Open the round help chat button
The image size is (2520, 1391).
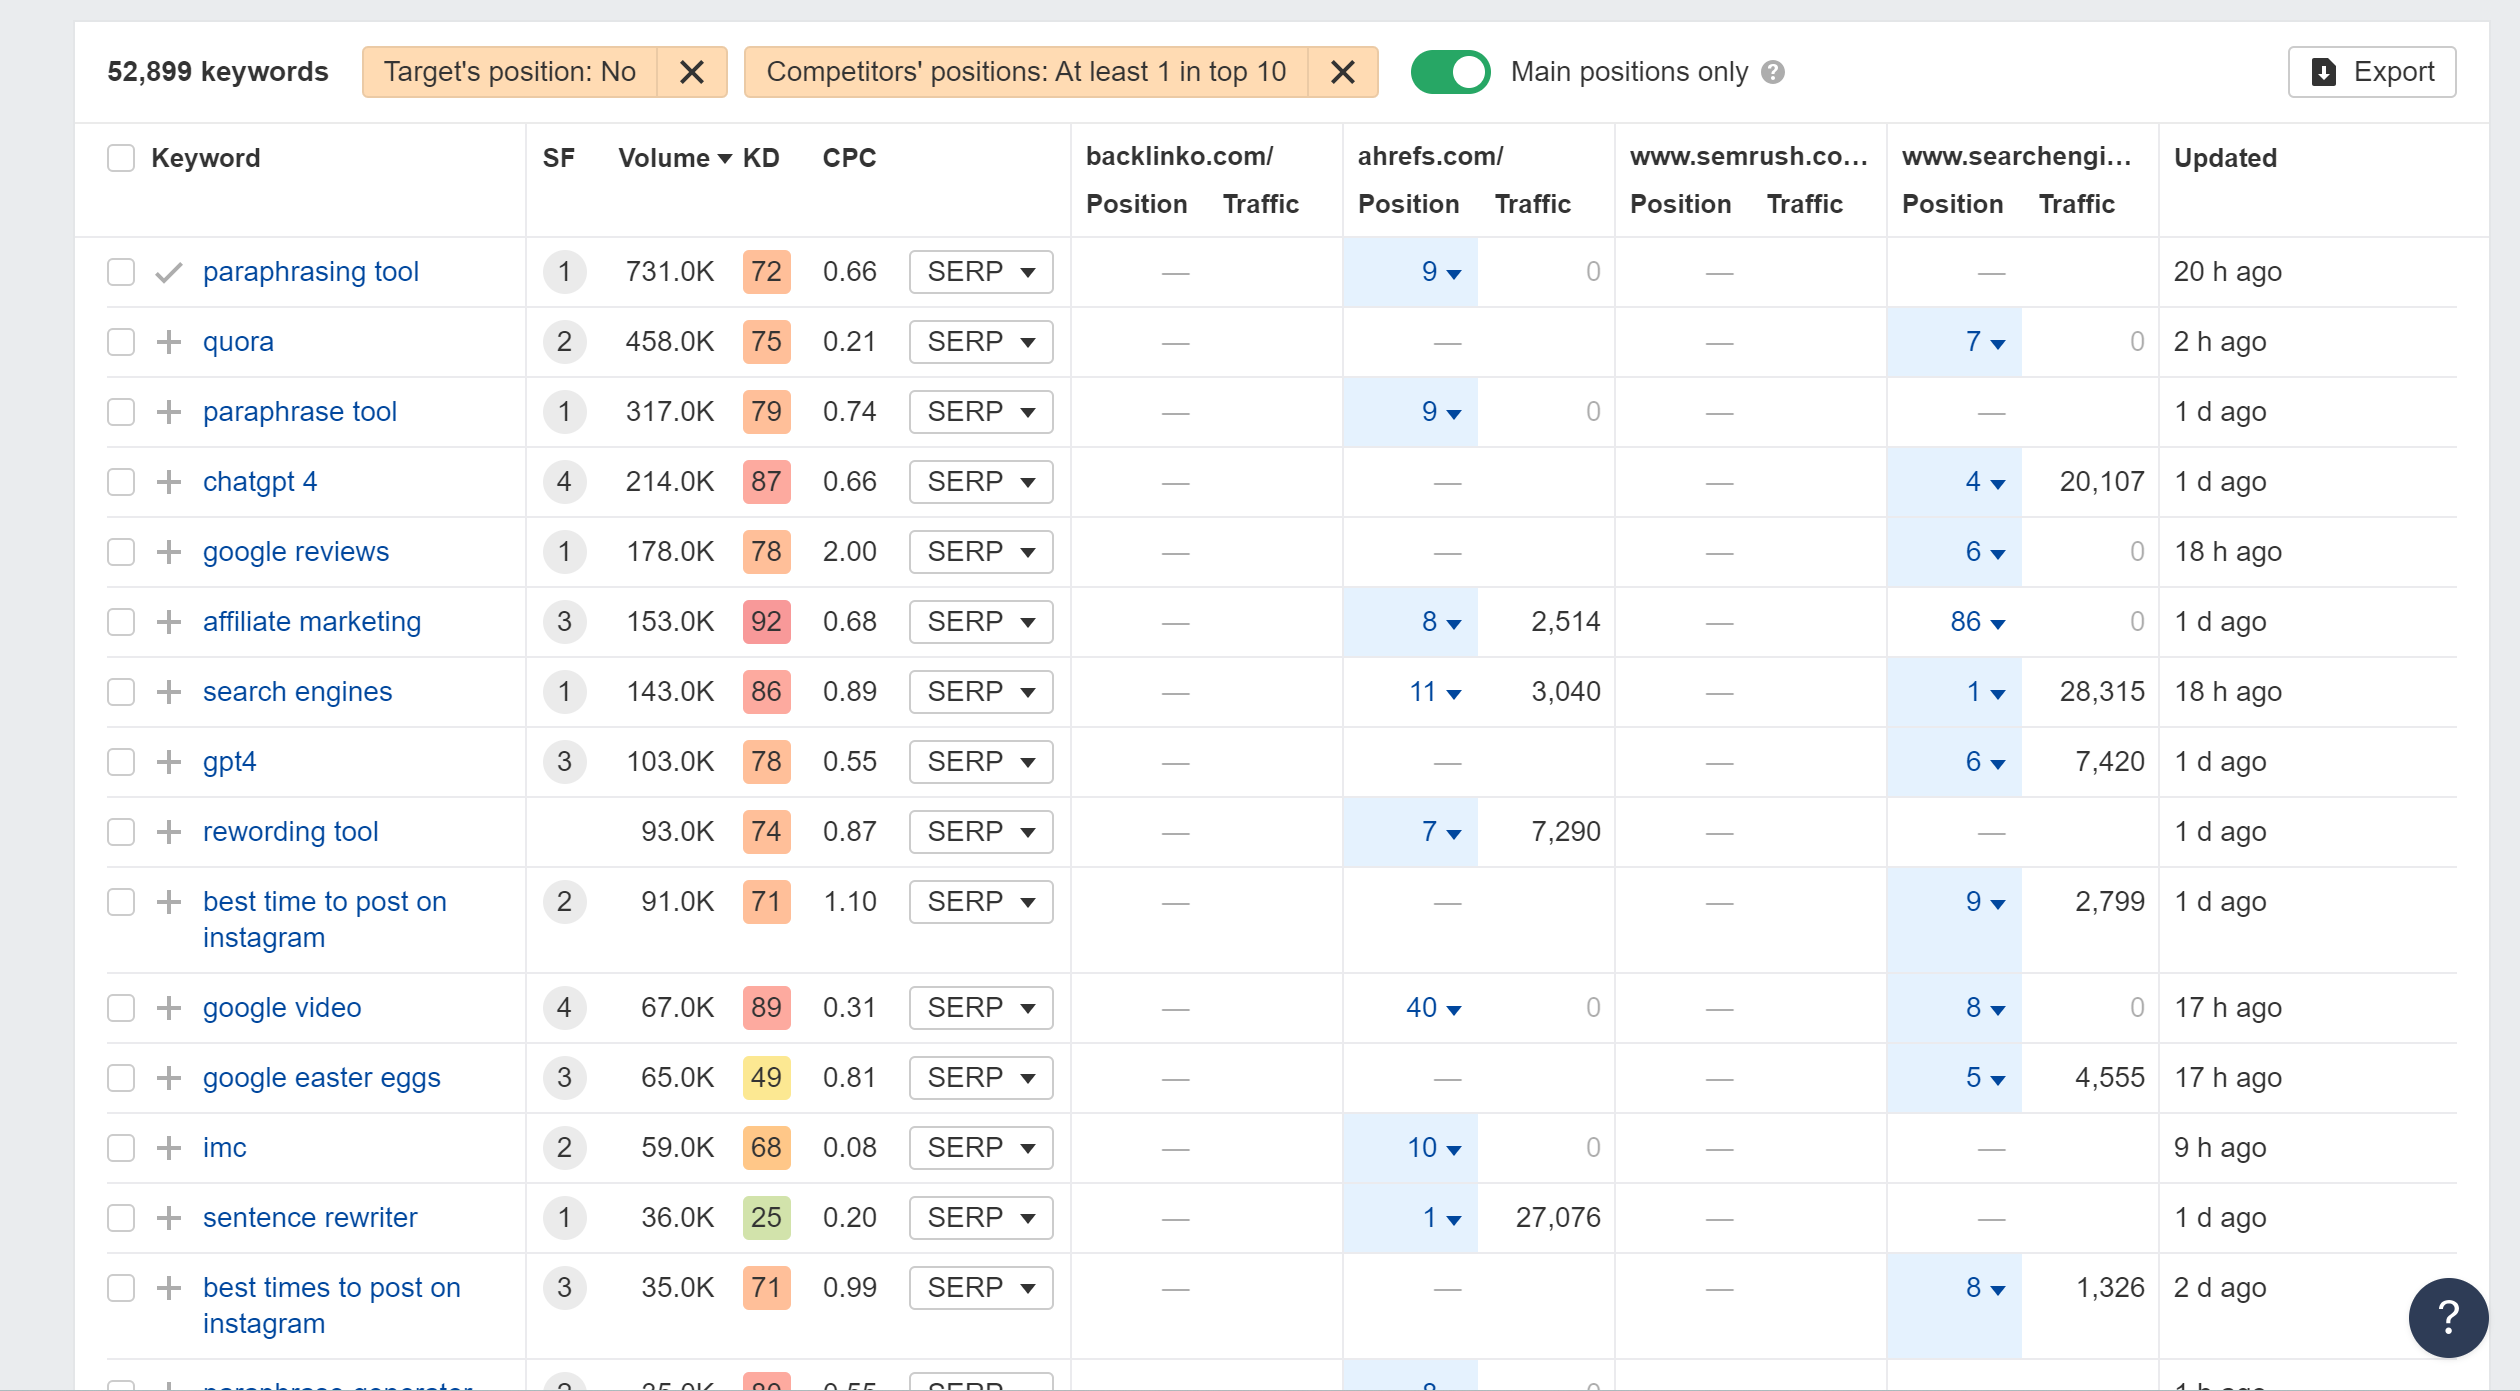pos(2447,1317)
